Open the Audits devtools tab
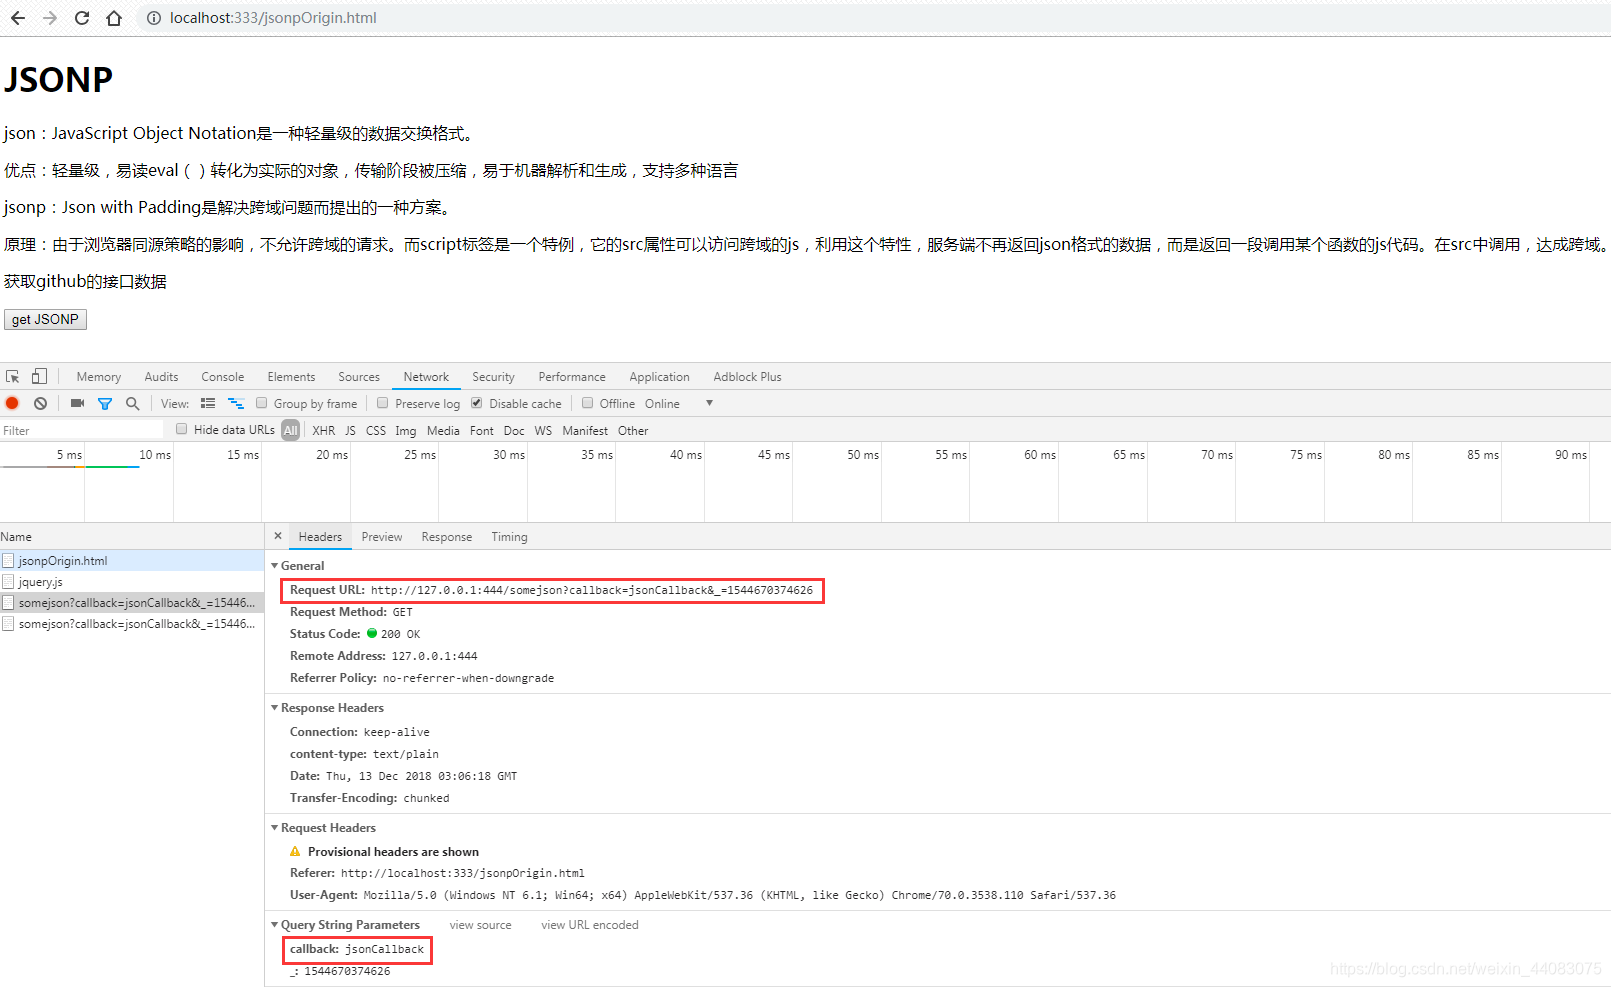The height and width of the screenshot is (987, 1611). (161, 377)
